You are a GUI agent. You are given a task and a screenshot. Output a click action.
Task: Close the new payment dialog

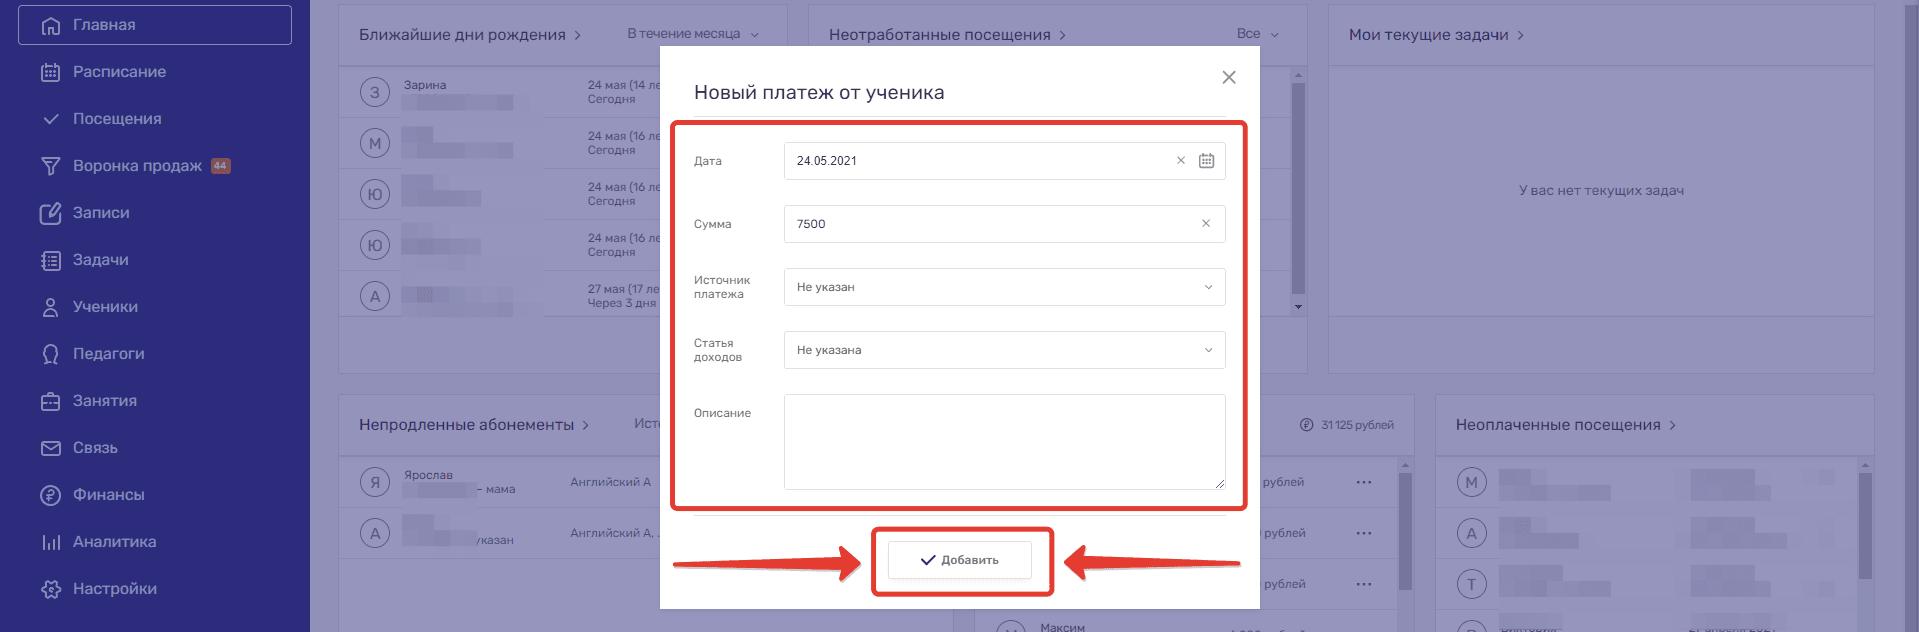pyautogui.click(x=1229, y=78)
